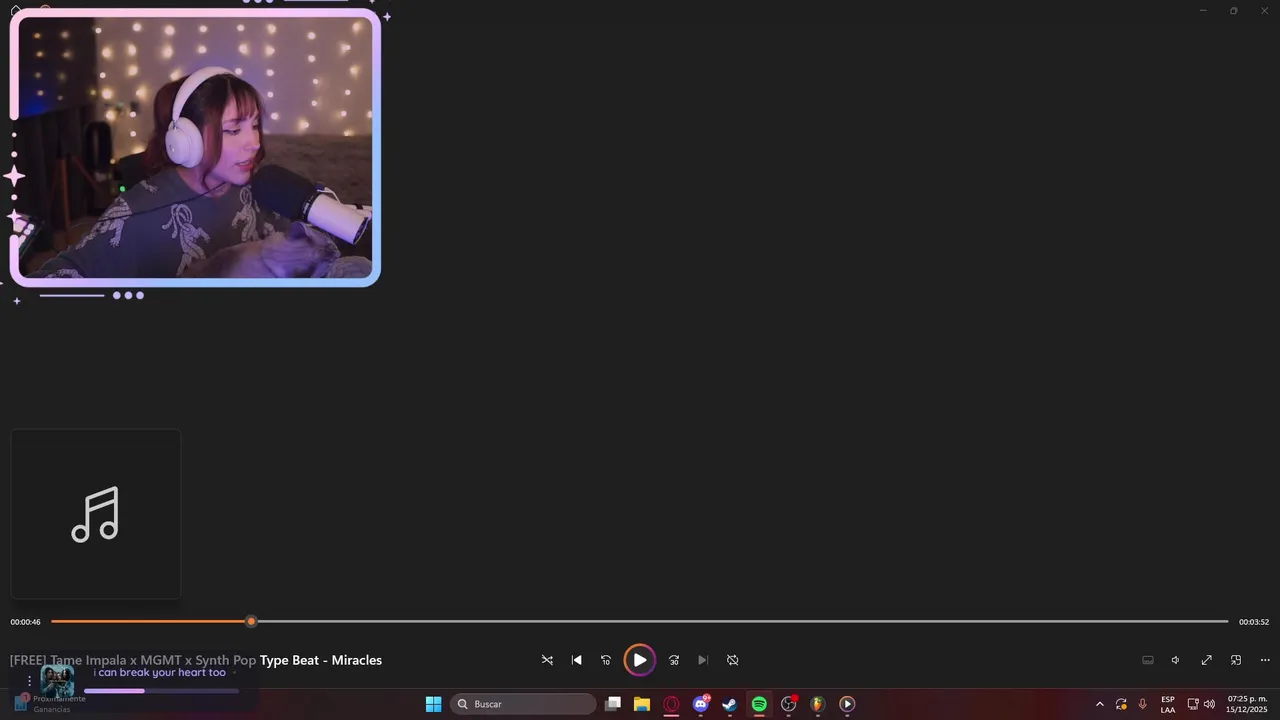Open the ESP LAA keyboard language switcher
1280x720 pixels.
(x=1168, y=704)
